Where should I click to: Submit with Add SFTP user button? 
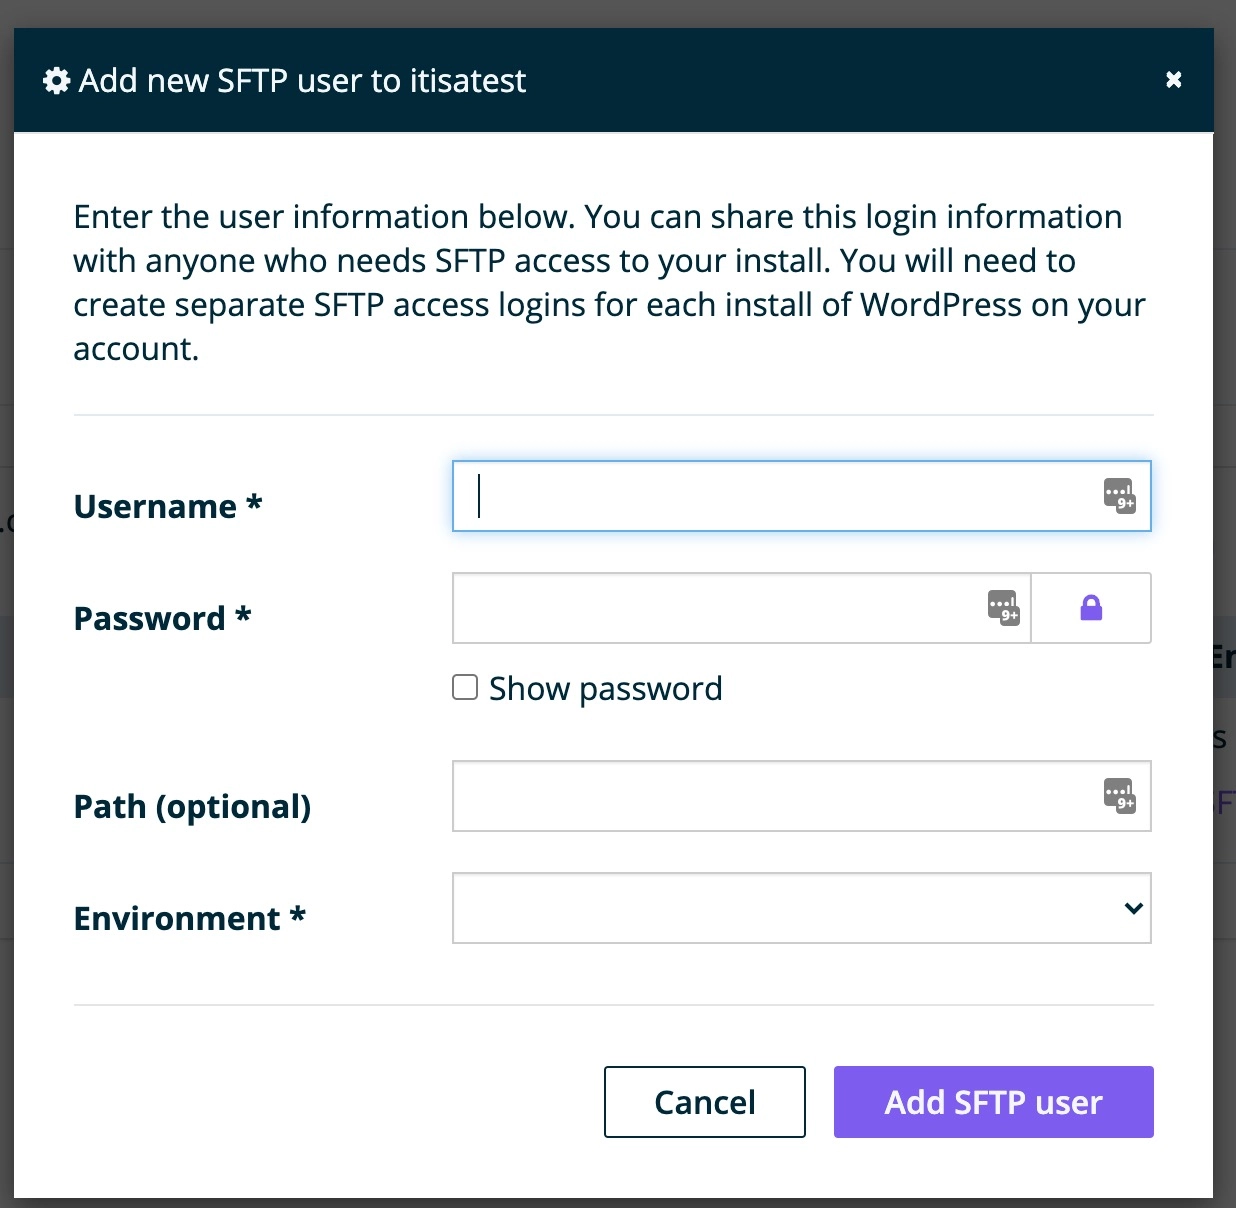click(994, 1102)
